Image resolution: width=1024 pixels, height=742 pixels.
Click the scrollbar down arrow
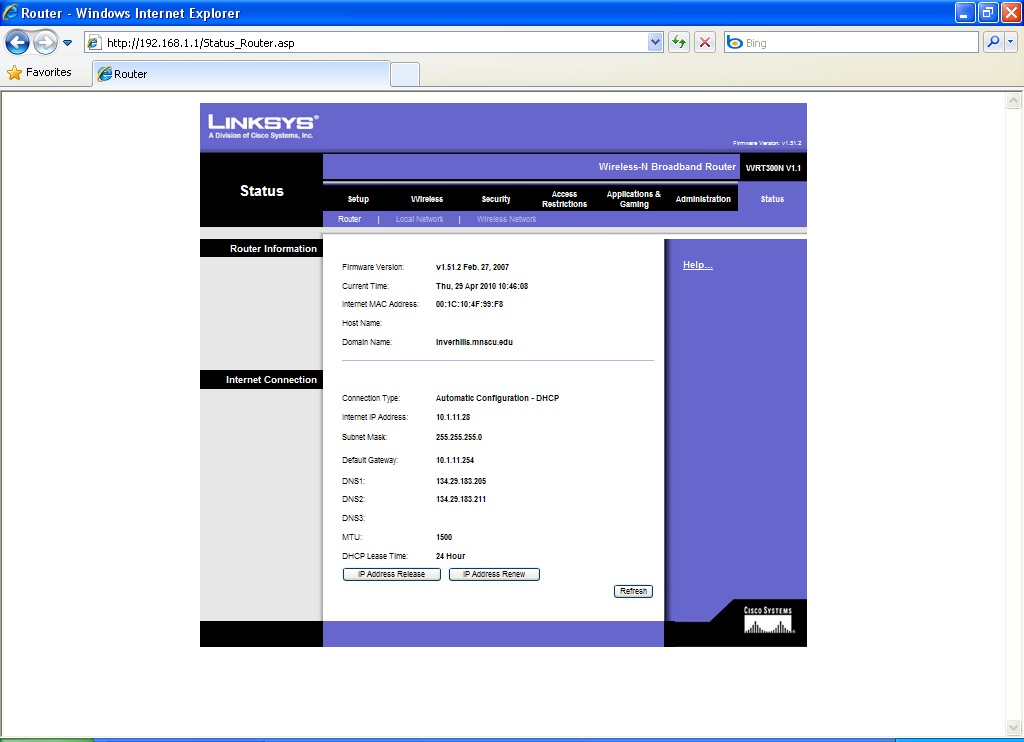(x=1014, y=728)
